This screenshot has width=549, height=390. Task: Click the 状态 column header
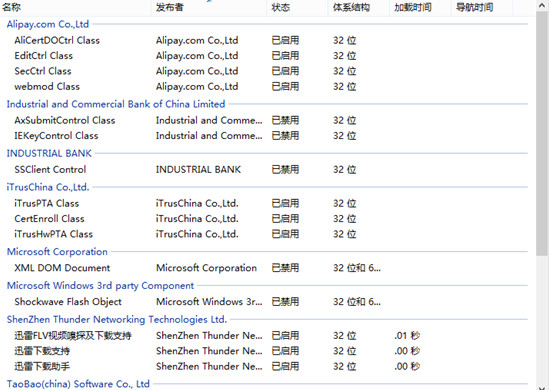click(x=297, y=7)
